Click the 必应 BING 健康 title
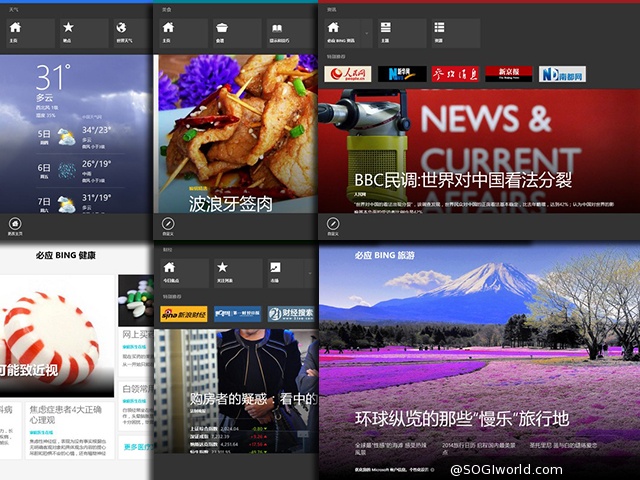This screenshot has height=480, width=640. [x=65, y=256]
